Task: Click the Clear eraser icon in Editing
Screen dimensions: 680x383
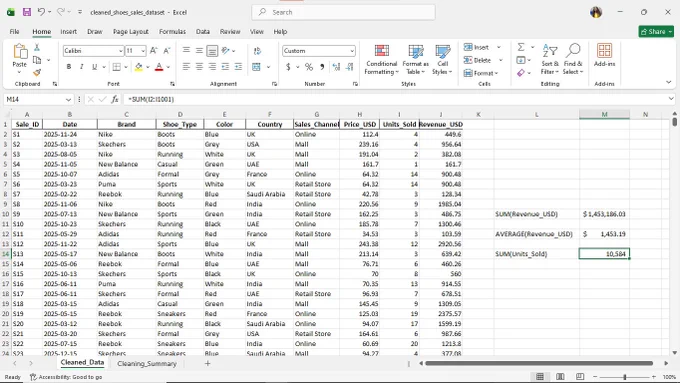Action: point(521,73)
